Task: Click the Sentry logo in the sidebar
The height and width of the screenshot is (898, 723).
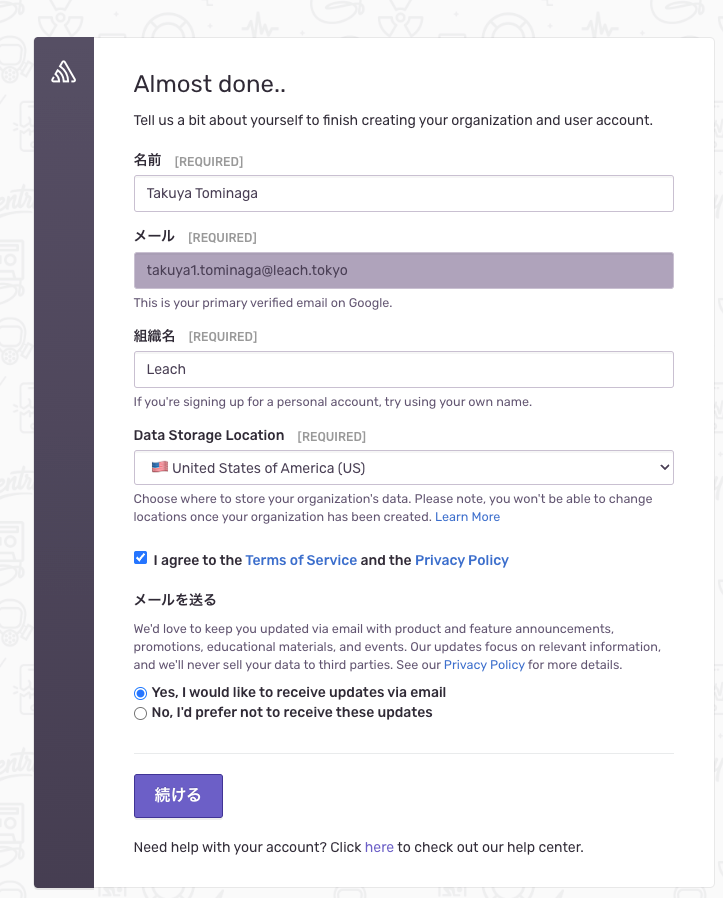Action: (x=63, y=71)
